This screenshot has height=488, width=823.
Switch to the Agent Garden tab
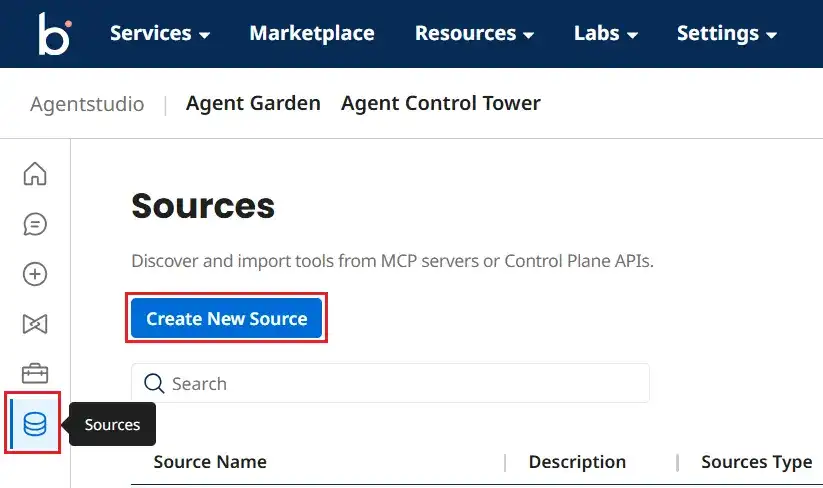pyautogui.click(x=253, y=103)
